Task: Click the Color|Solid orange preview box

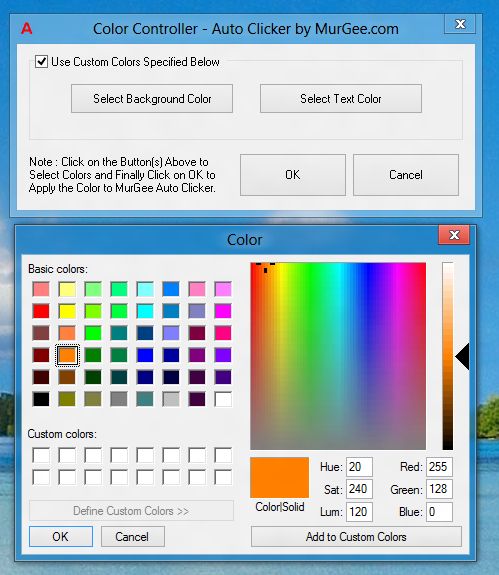Action: click(279, 477)
